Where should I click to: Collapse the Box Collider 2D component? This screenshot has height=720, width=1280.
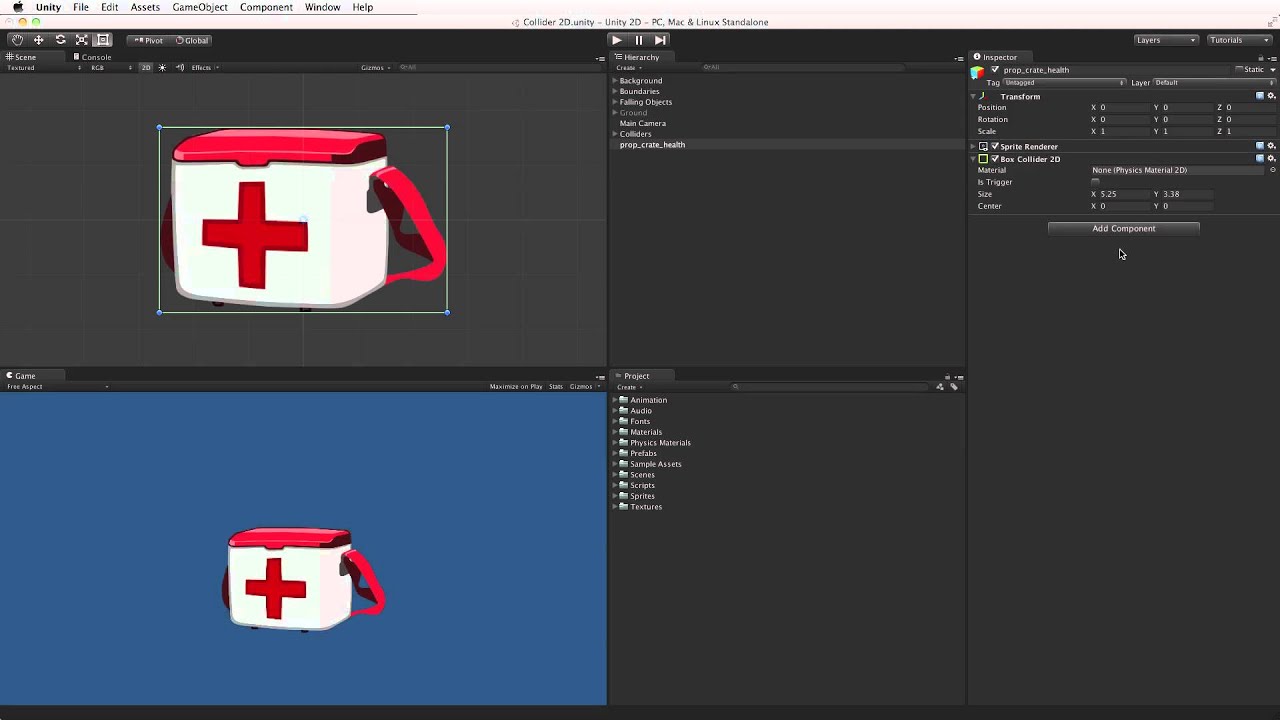click(x=973, y=158)
